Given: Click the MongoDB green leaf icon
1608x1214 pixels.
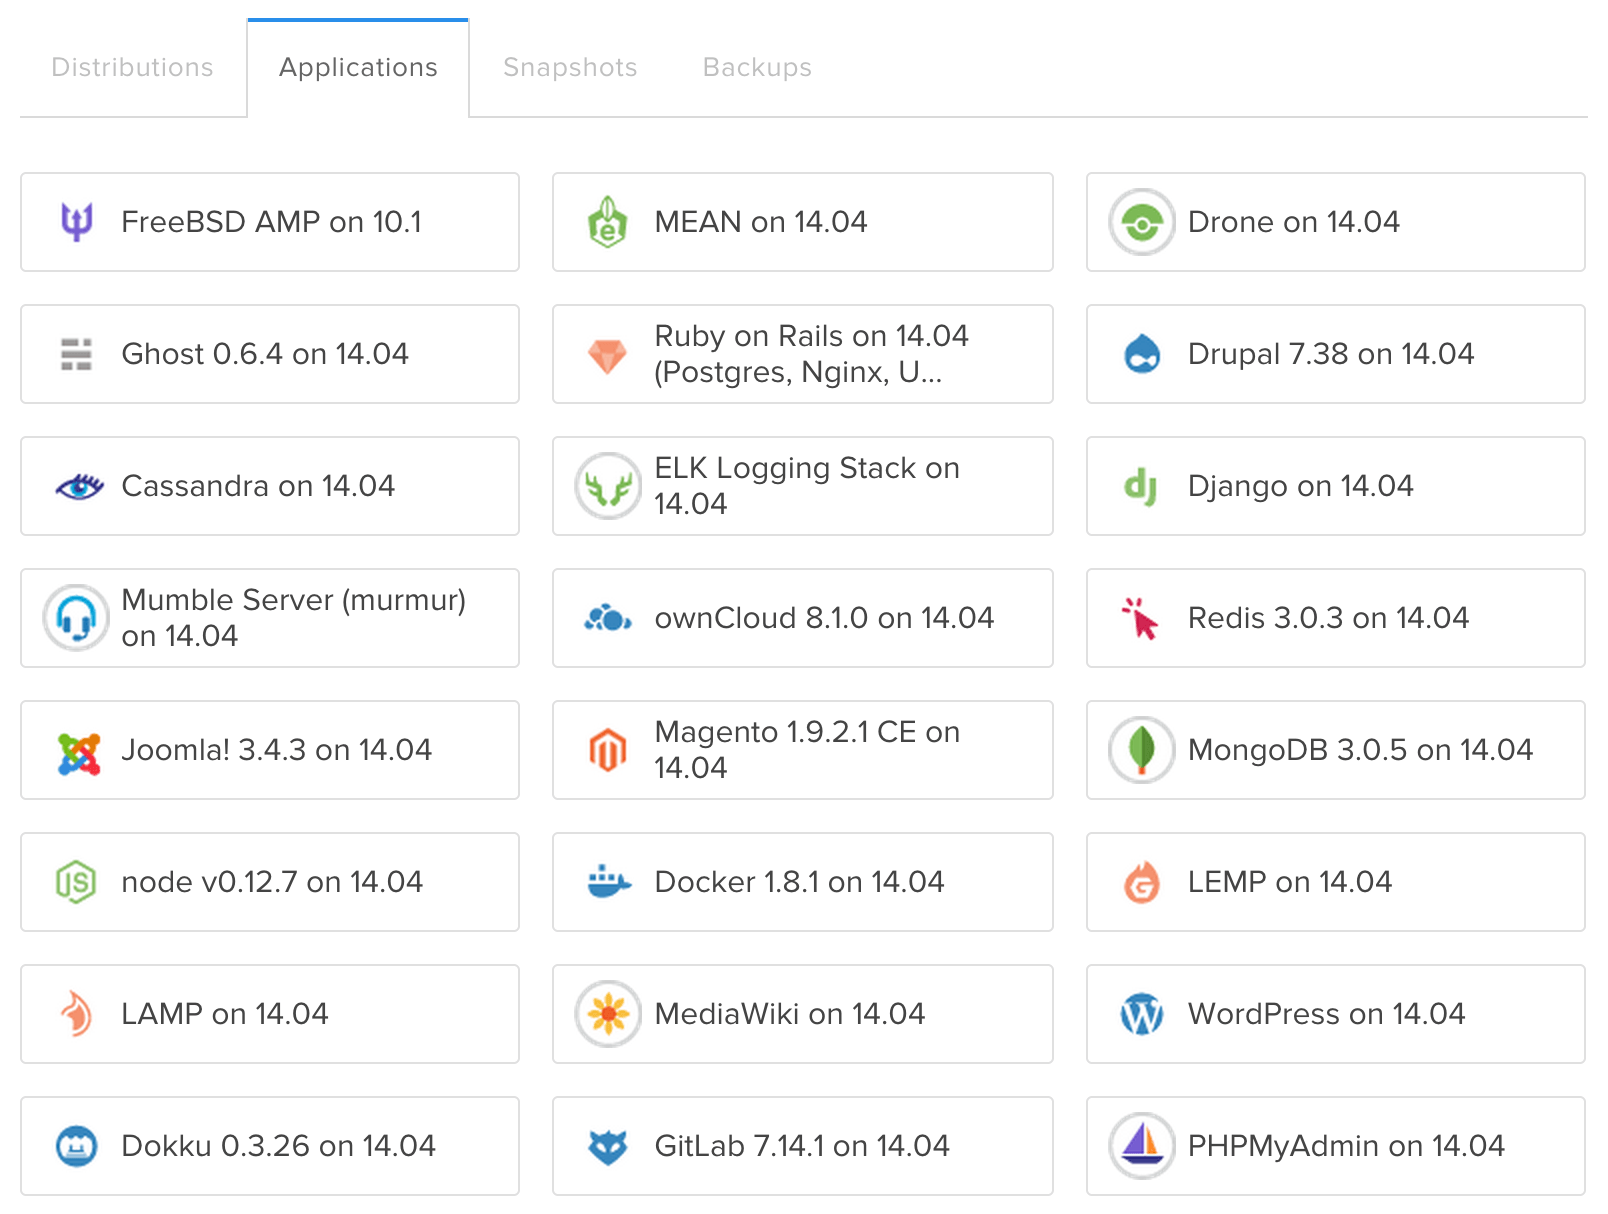Looking at the screenshot, I should tap(1141, 750).
